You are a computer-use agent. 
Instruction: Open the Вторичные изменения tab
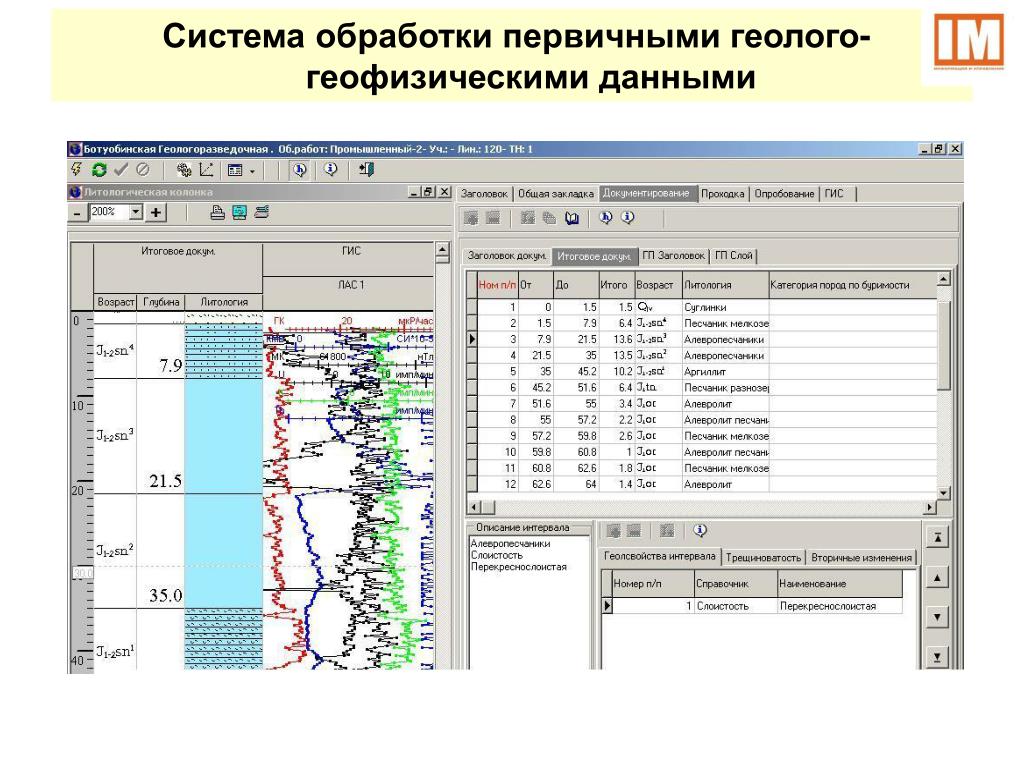click(x=861, y=558)
